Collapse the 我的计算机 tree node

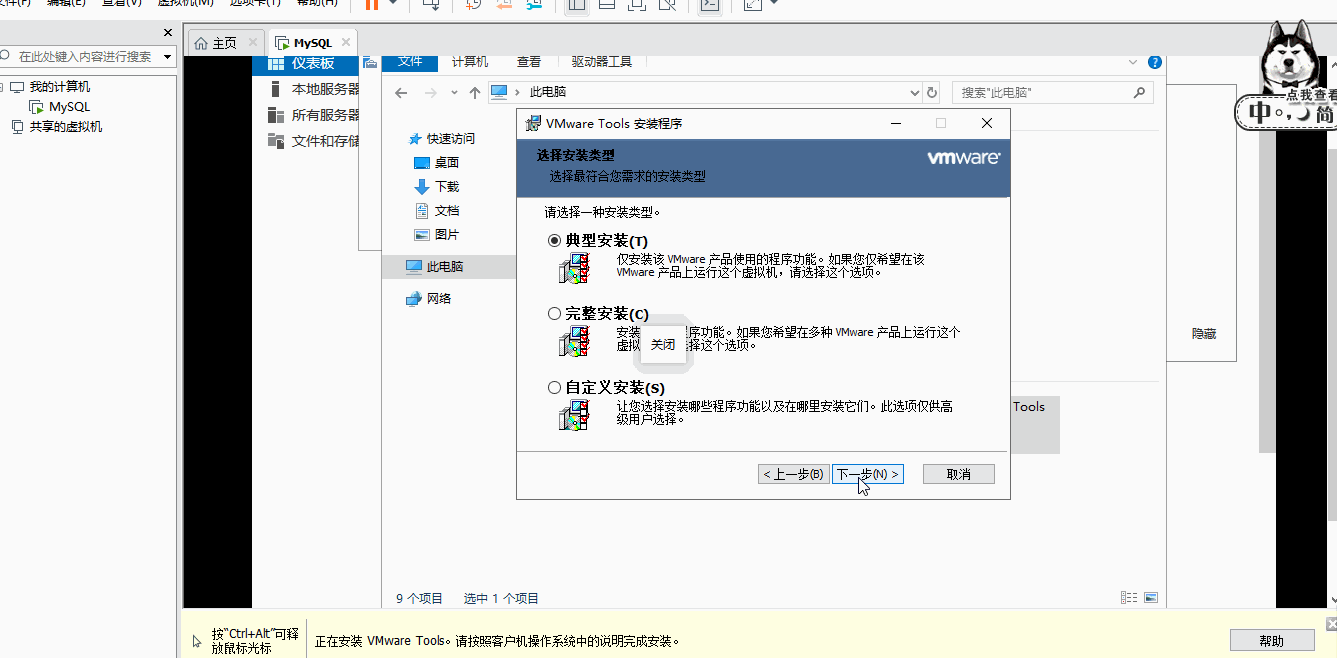click(1, 87)
